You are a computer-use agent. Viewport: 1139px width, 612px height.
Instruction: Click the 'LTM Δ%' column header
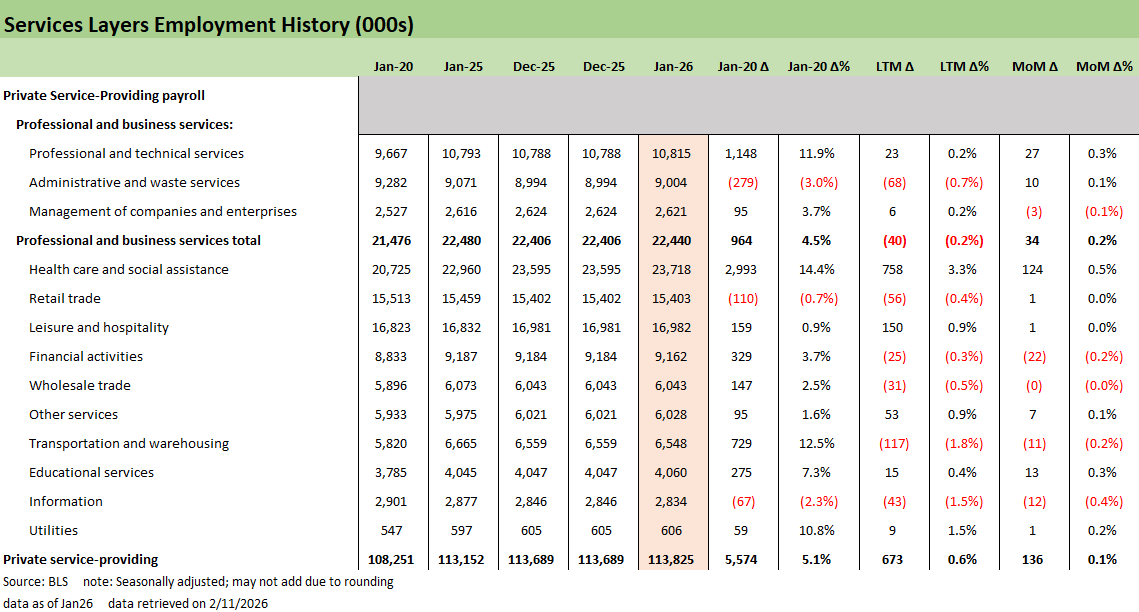(964, 66)
